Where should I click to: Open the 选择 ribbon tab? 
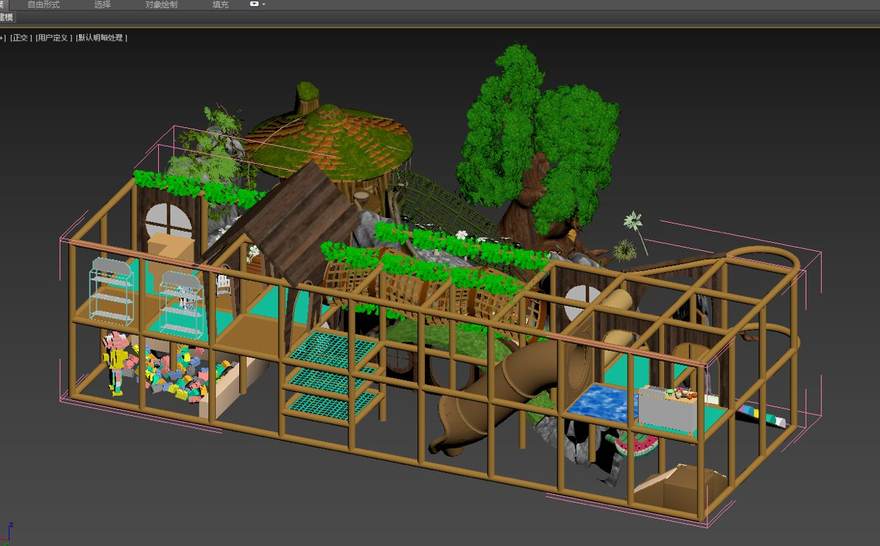(102, 4)
